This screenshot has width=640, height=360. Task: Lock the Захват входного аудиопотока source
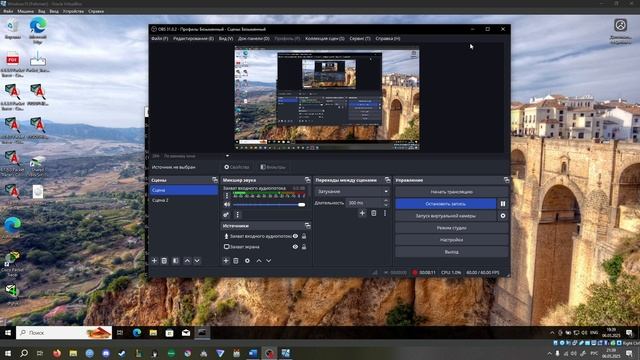[304, 236]
